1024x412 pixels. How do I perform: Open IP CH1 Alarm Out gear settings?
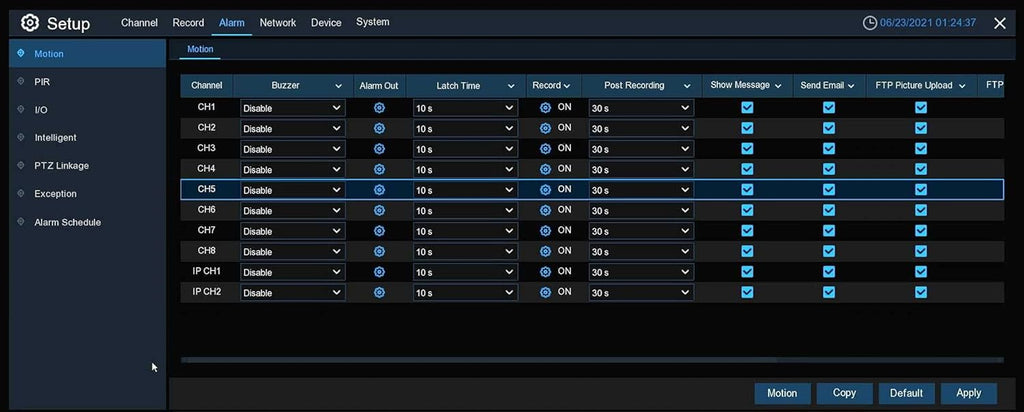379,272
